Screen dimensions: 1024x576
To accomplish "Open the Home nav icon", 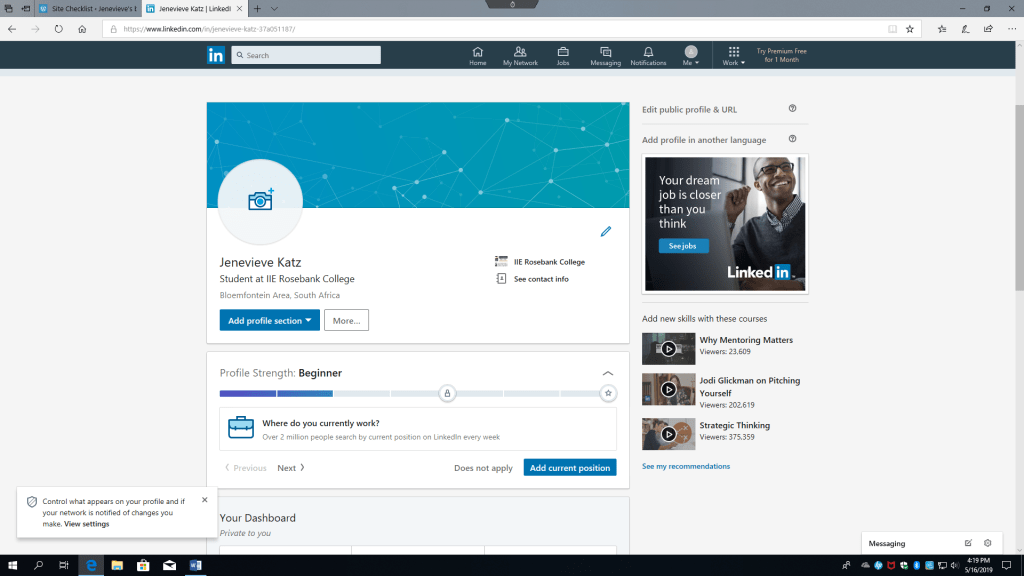I will 477,56.
